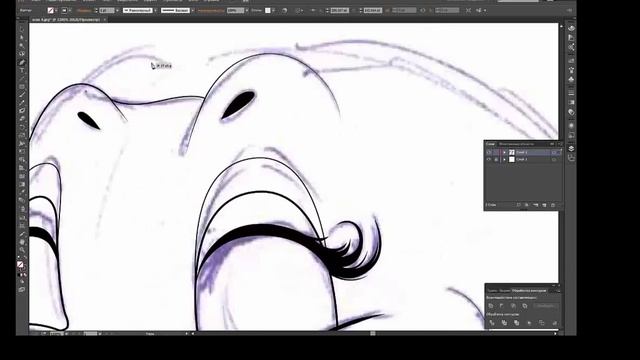
Task: Expand the bottom layer's contents
Action: [504, 159]
